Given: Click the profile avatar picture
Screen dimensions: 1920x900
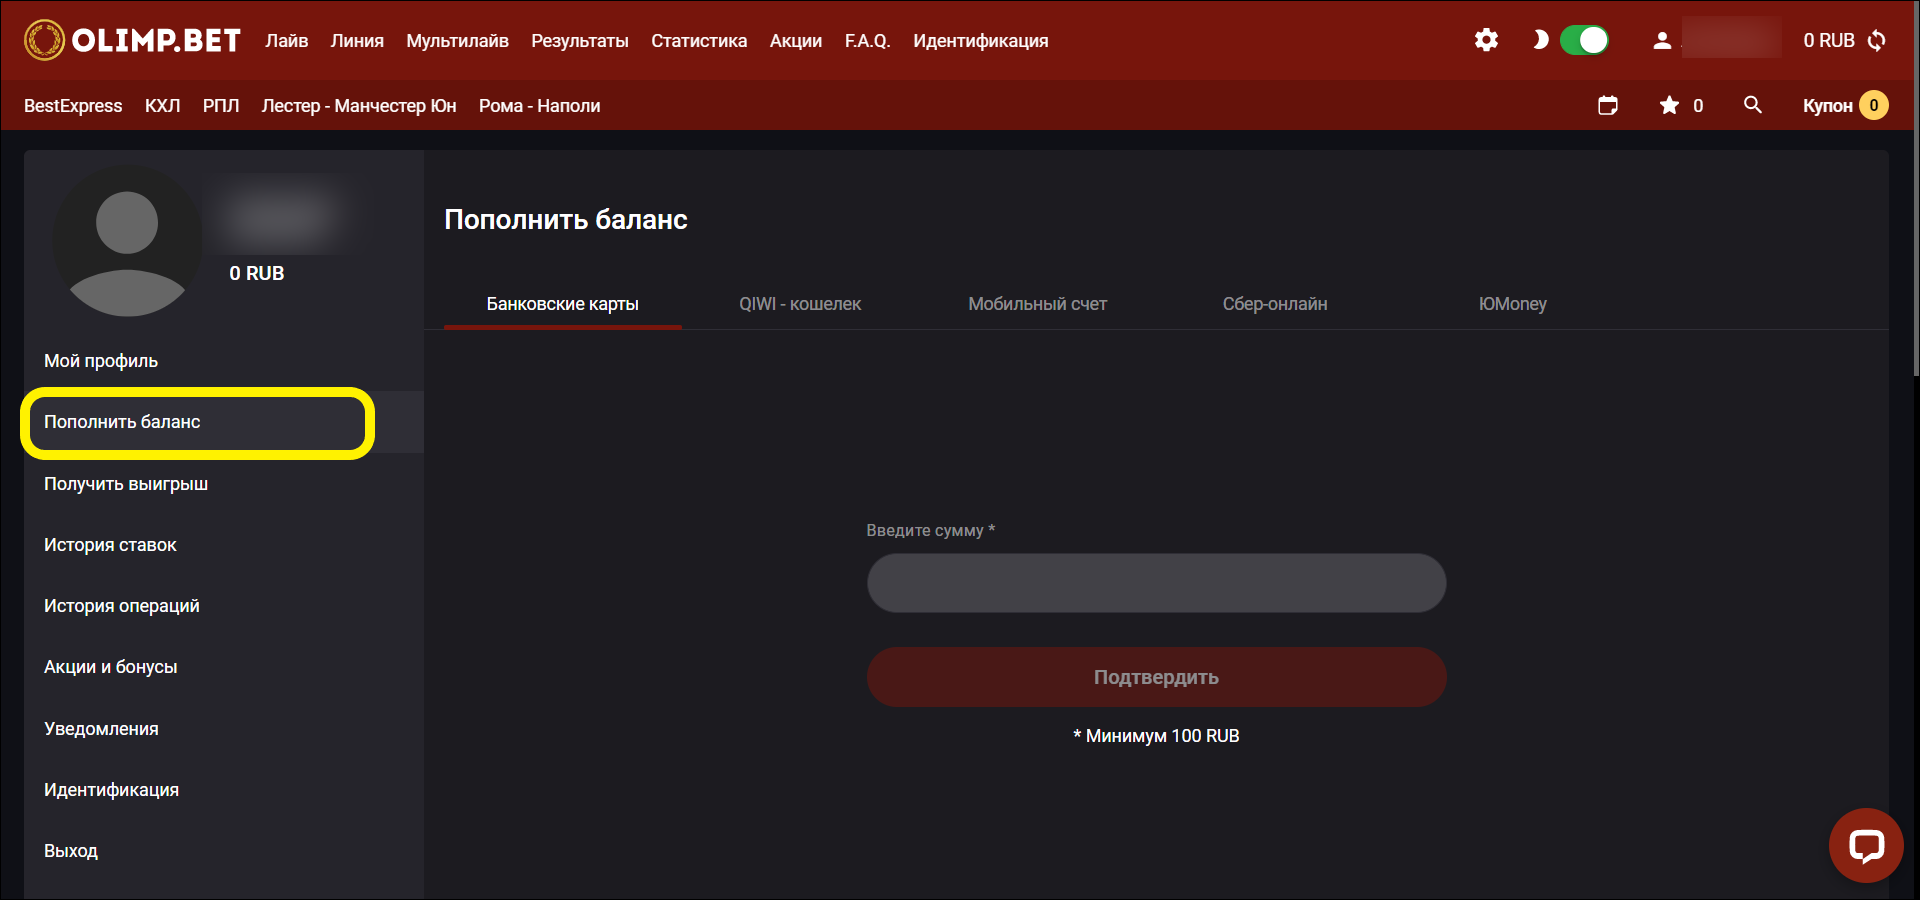Looking at the screenshot, I should (x=127, y=242).
